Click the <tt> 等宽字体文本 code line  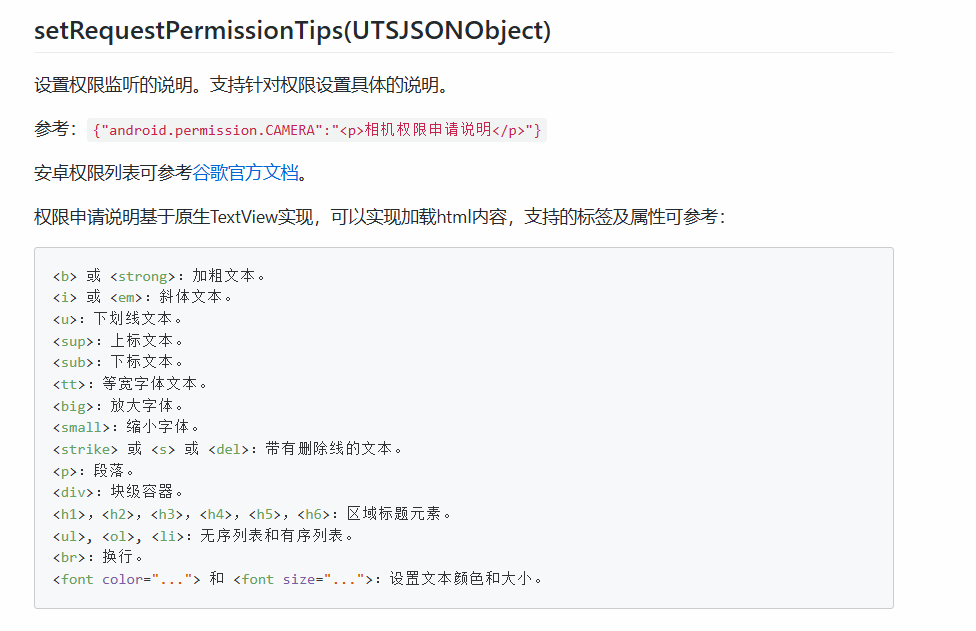click(131, 384)
